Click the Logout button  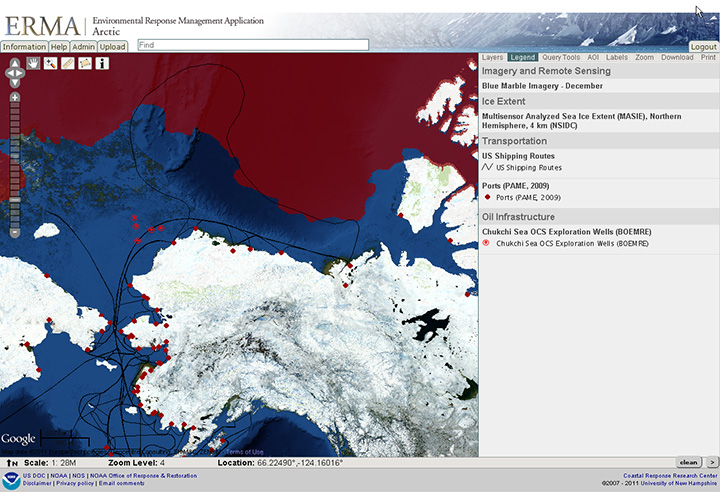click(703, 46)
